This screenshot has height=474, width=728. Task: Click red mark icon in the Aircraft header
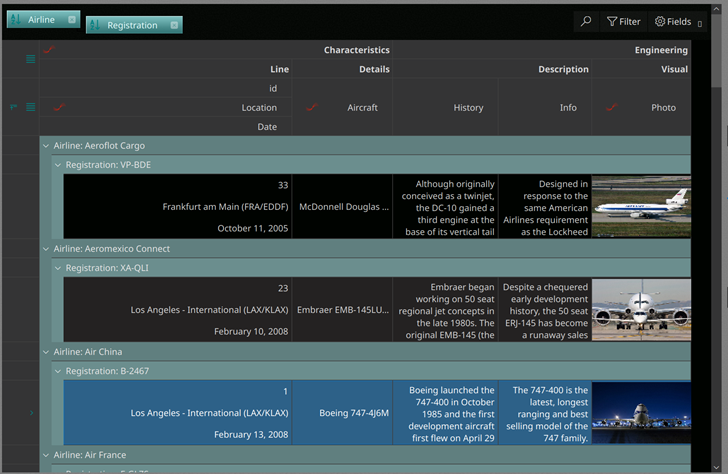coord(312,107)
